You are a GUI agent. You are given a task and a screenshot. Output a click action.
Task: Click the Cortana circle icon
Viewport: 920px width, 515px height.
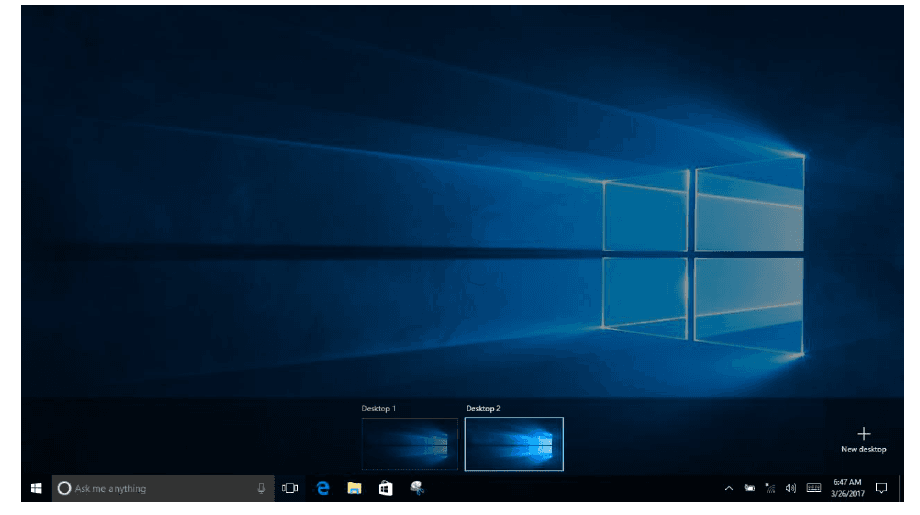pos(64,488)
